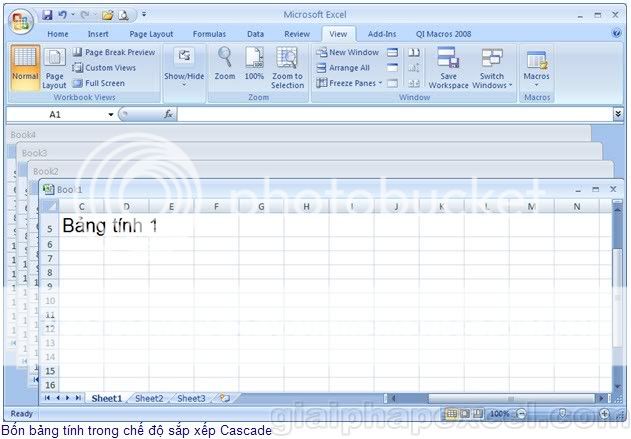
Task: Switch to Page Layout view
Action: coord(54,68)
